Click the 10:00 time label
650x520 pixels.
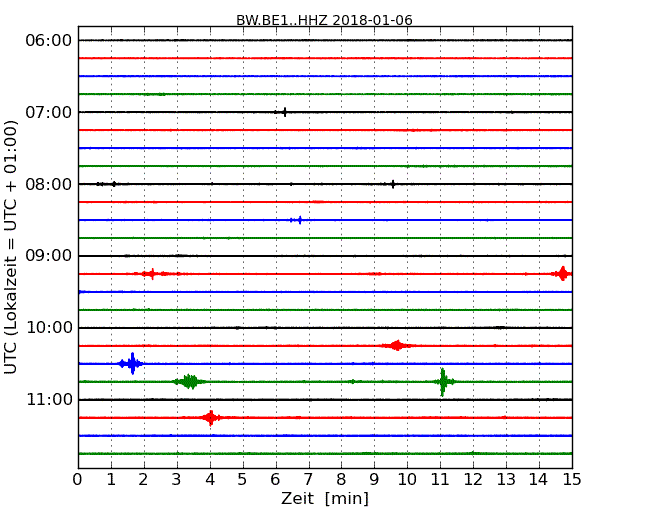coord(49,328)
